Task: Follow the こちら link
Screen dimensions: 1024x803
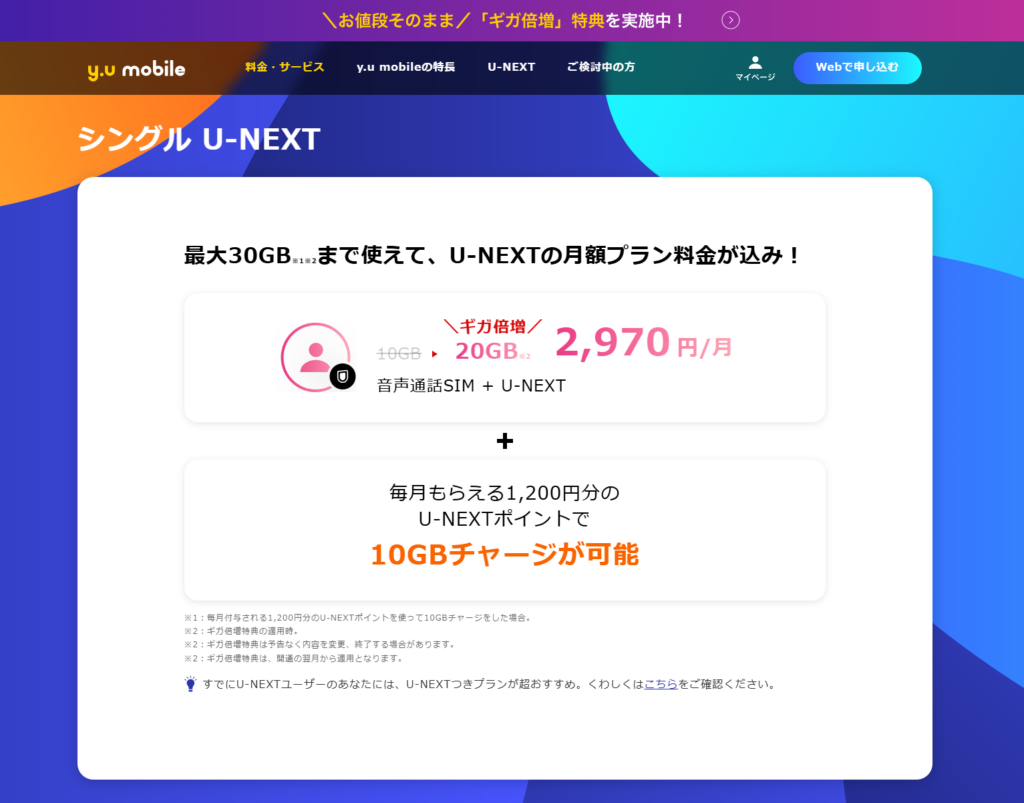Action: 661,685
